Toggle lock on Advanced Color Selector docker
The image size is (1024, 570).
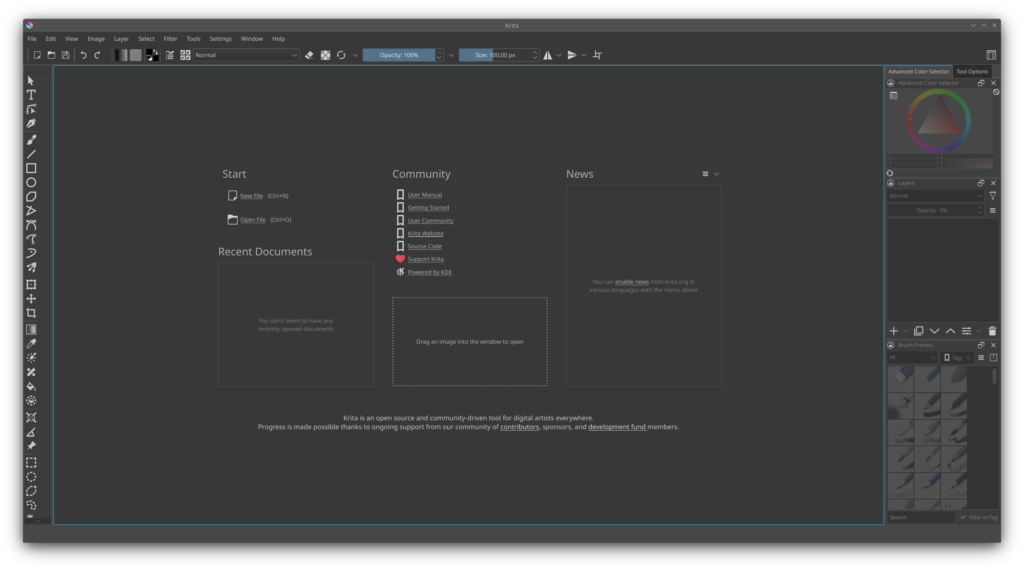(x=891, y=83)
